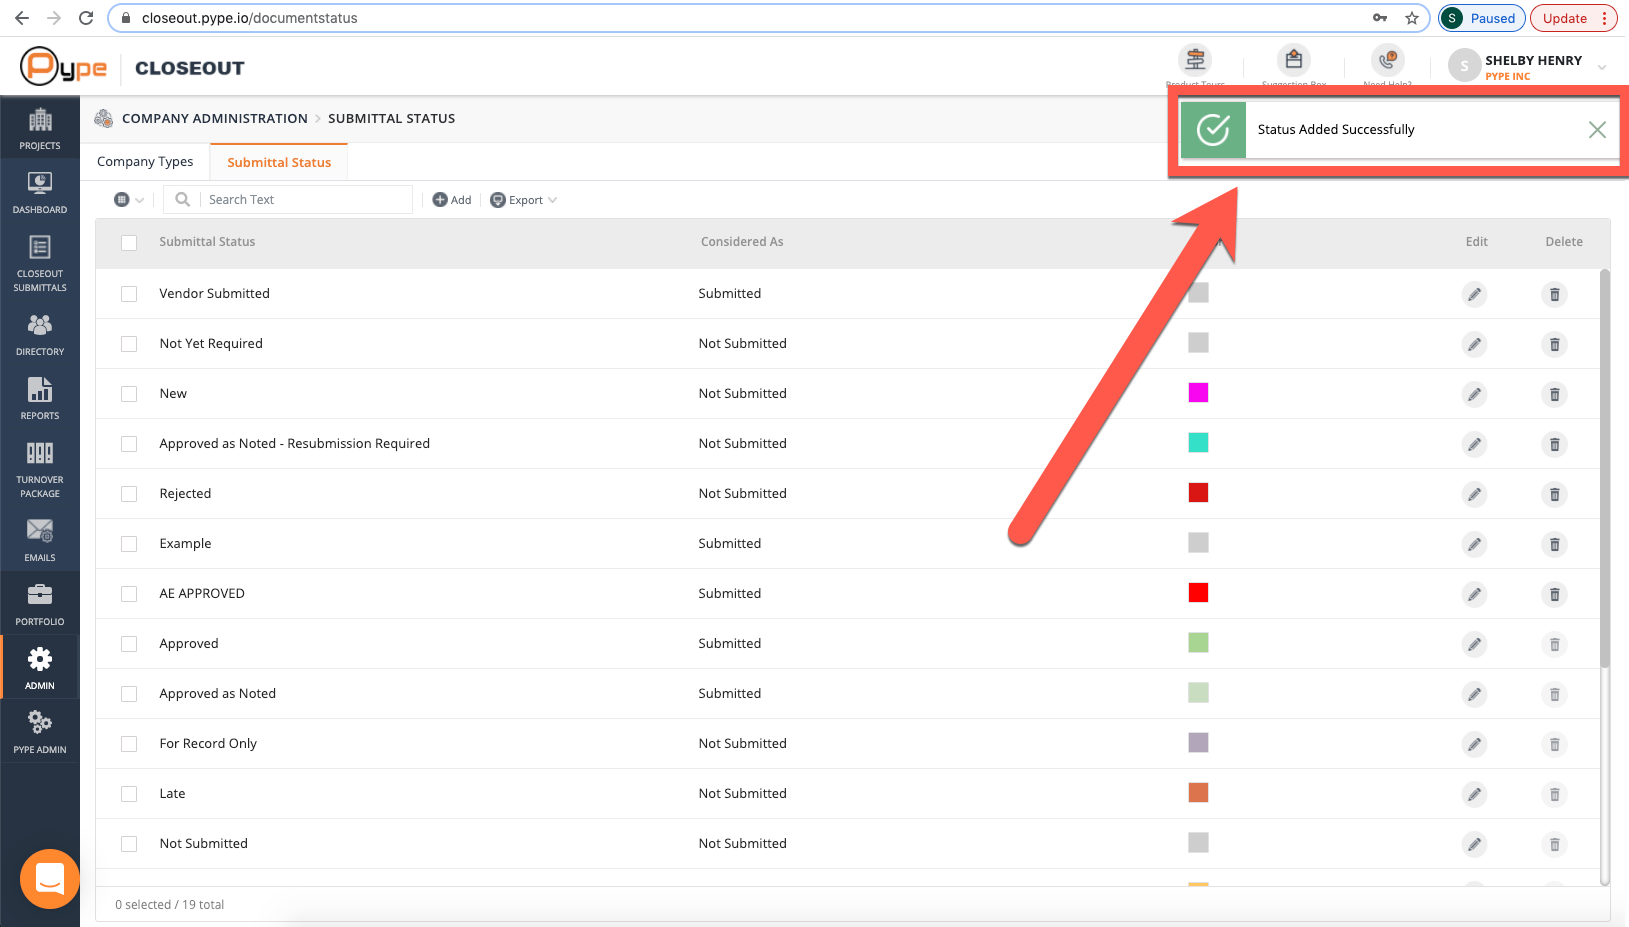
Task: Dismiss the Status Added Successfully notification
Action: pos(1597,130)
